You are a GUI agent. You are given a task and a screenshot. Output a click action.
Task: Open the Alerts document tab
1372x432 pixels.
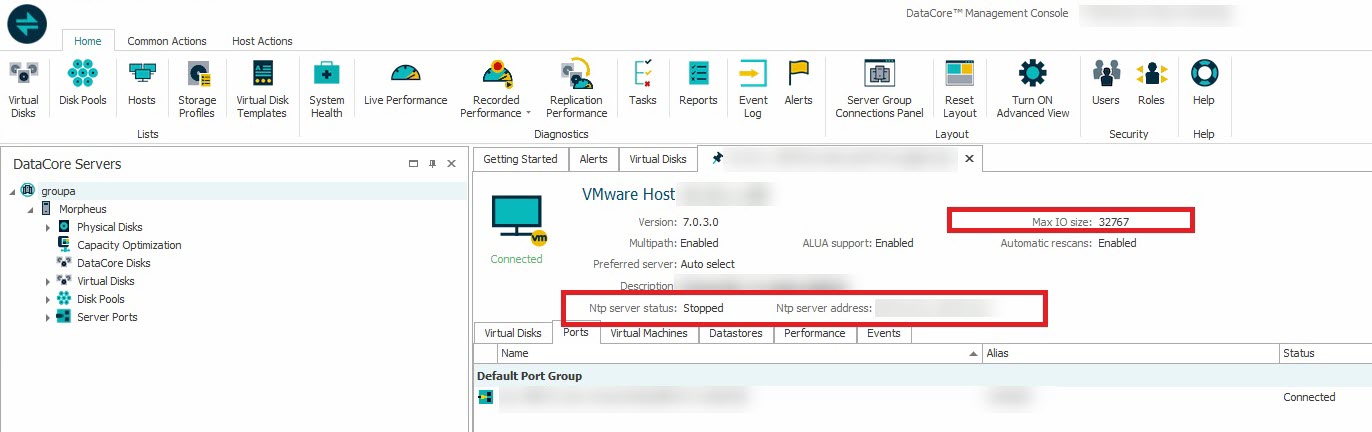pos(594,159)
